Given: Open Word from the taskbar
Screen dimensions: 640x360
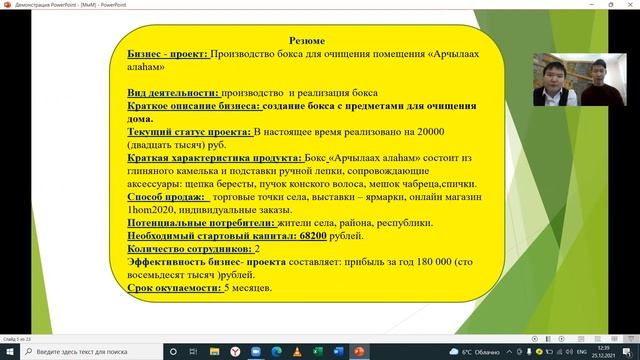Looking at the screenshot, I should pyautogui.click(x=338, y=351).
